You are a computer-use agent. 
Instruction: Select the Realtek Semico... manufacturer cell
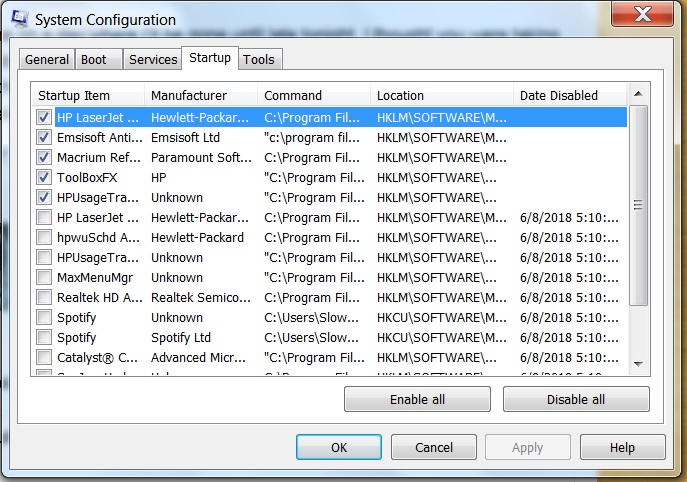click(x=201, y=298)
